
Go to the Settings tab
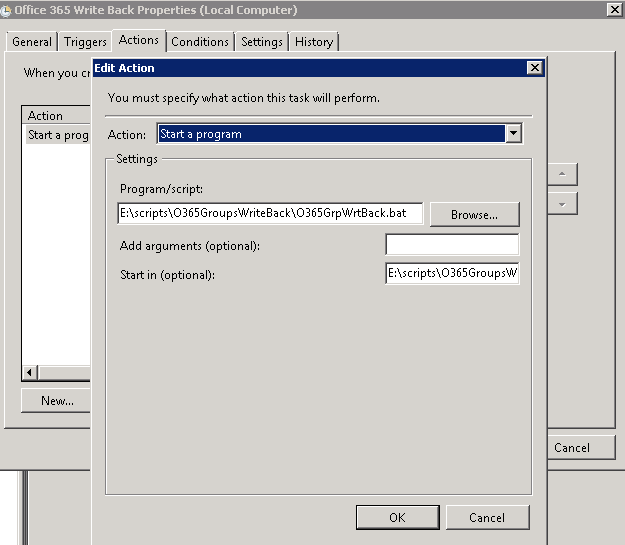(x=261, y=42)
